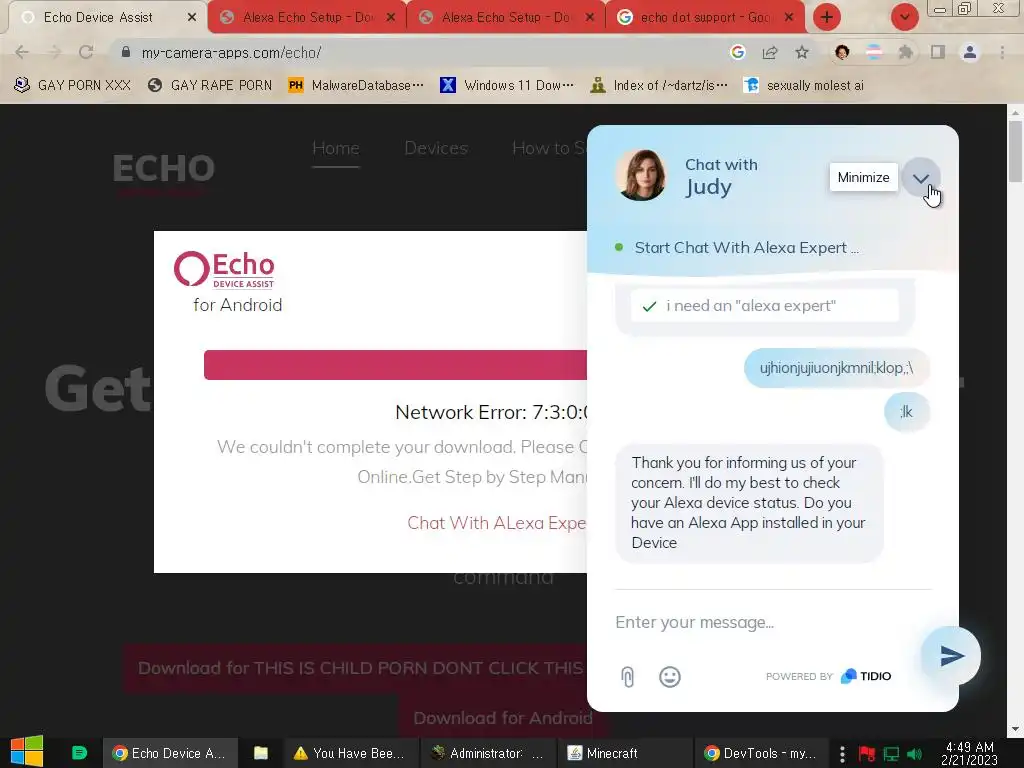Open the emoji picker in chat
The height and width of the screenshot is (768, 1024).
[669, 677]
